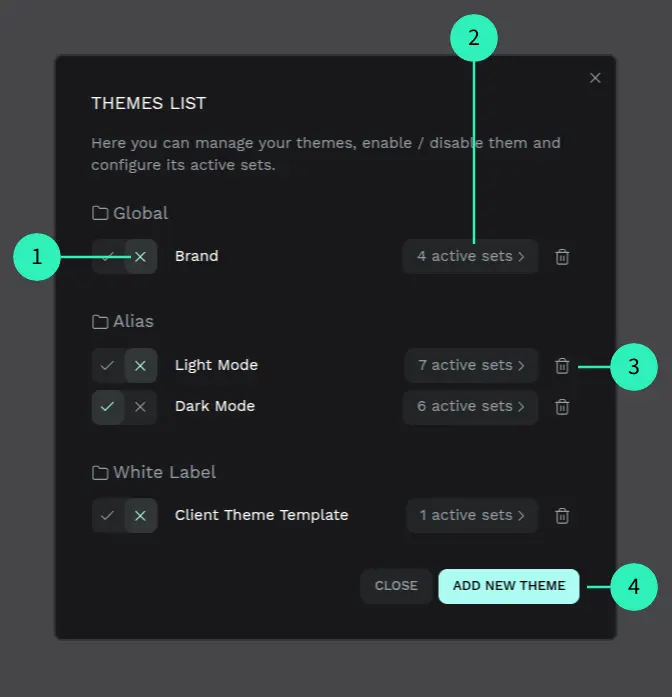Screen dimensions: 672x697
Task: Disable Light Mode theme with X toggle
Action: pos(140,366)
